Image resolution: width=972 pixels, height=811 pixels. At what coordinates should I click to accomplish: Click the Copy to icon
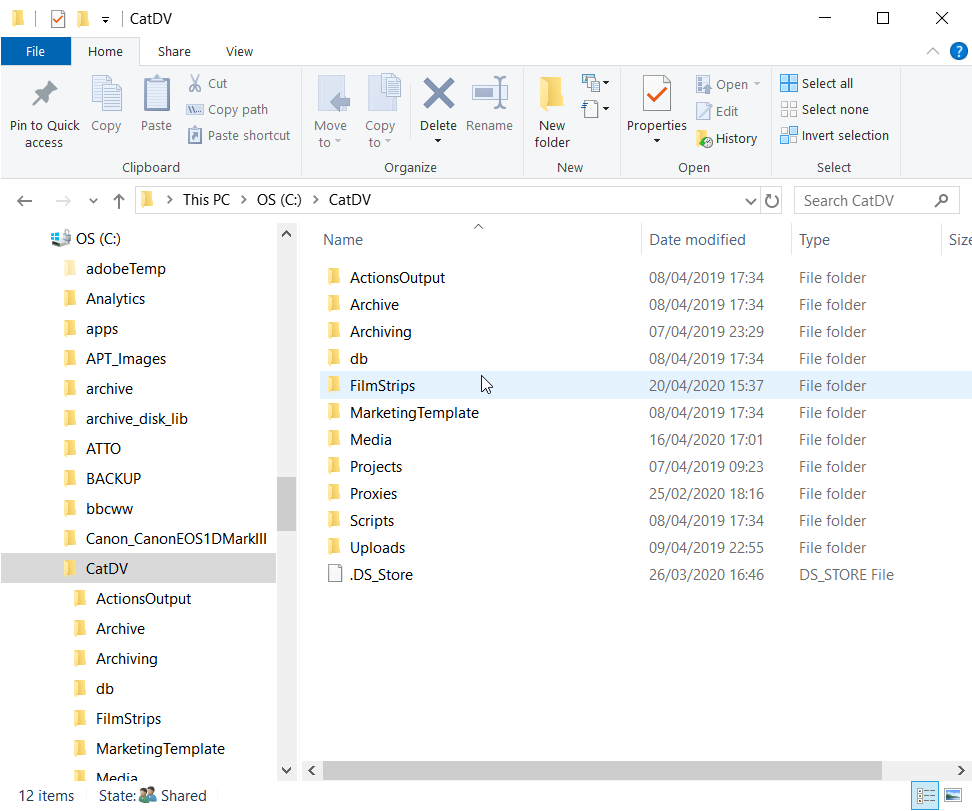[383, 94]
